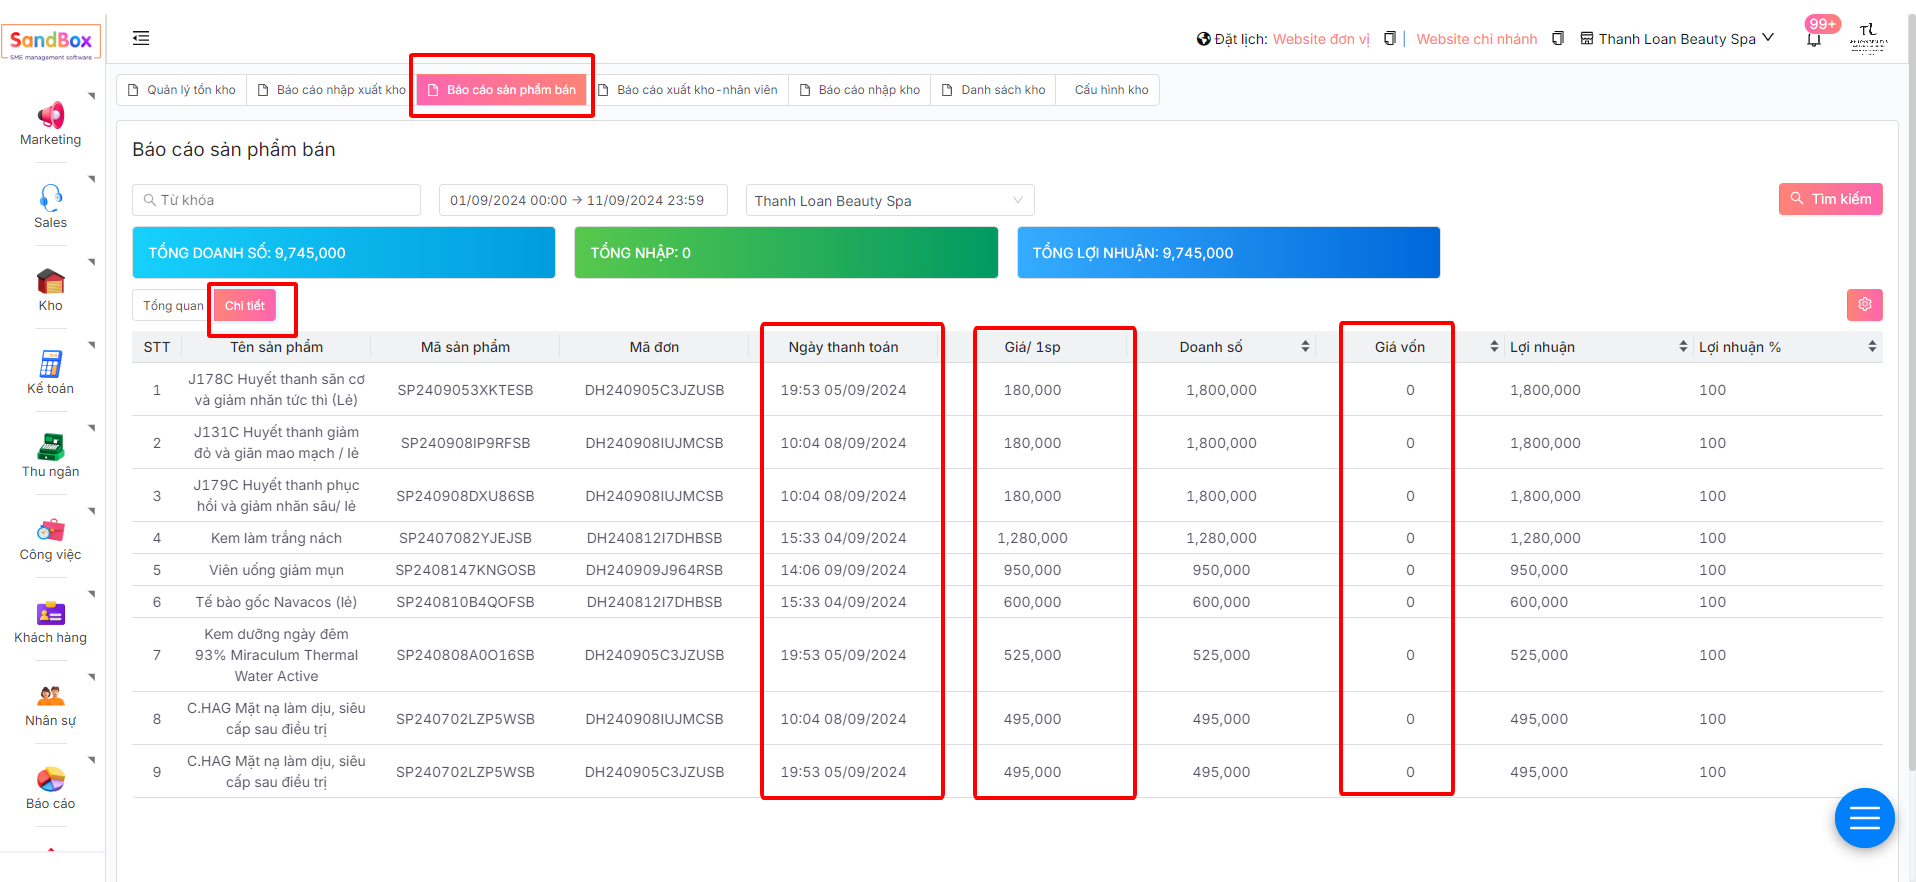Click the Tìm kiếm search button
This screenshot has height=882, width=1916.
[1830, 199]
